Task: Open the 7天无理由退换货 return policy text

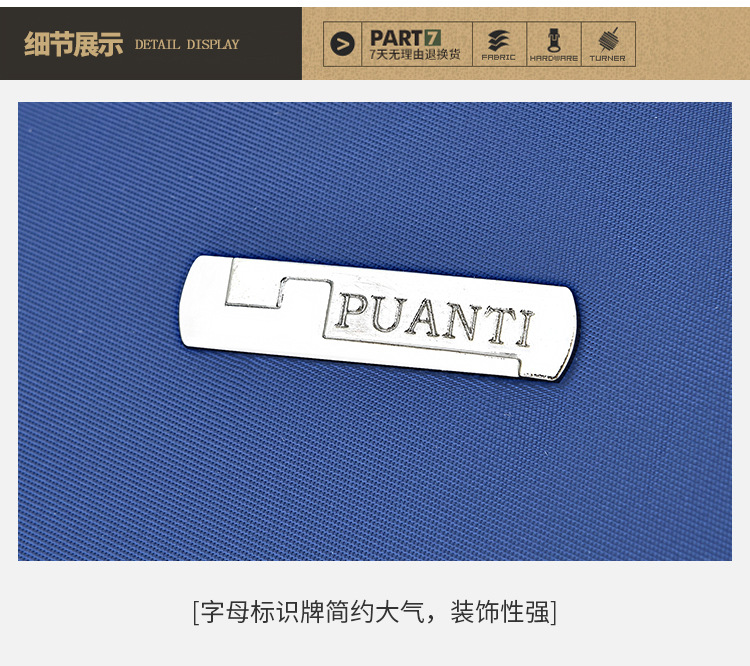Action: [x=415, y=55]
